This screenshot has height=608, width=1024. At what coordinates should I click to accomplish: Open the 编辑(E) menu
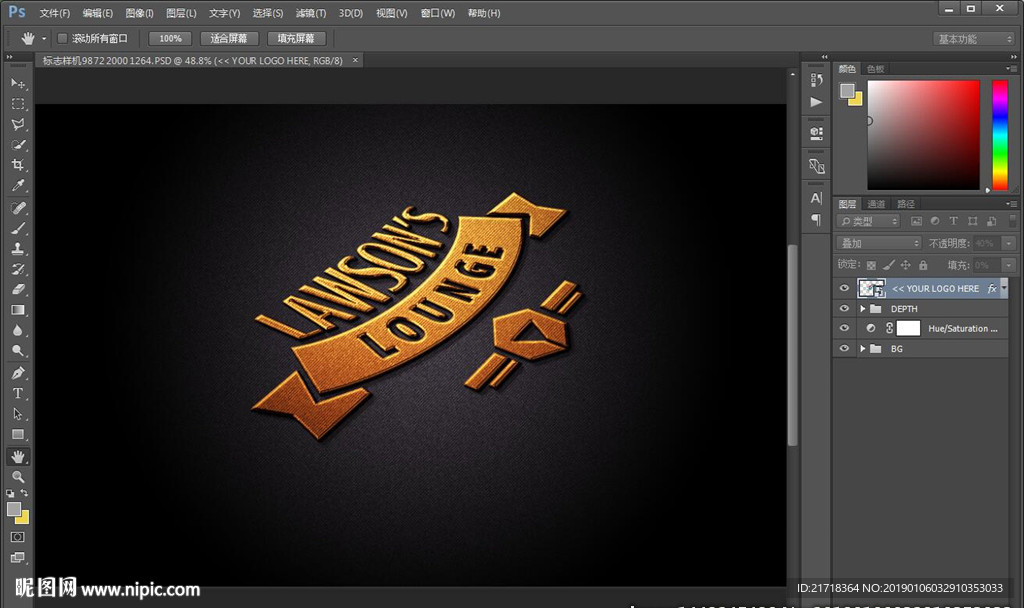(98, 13)
